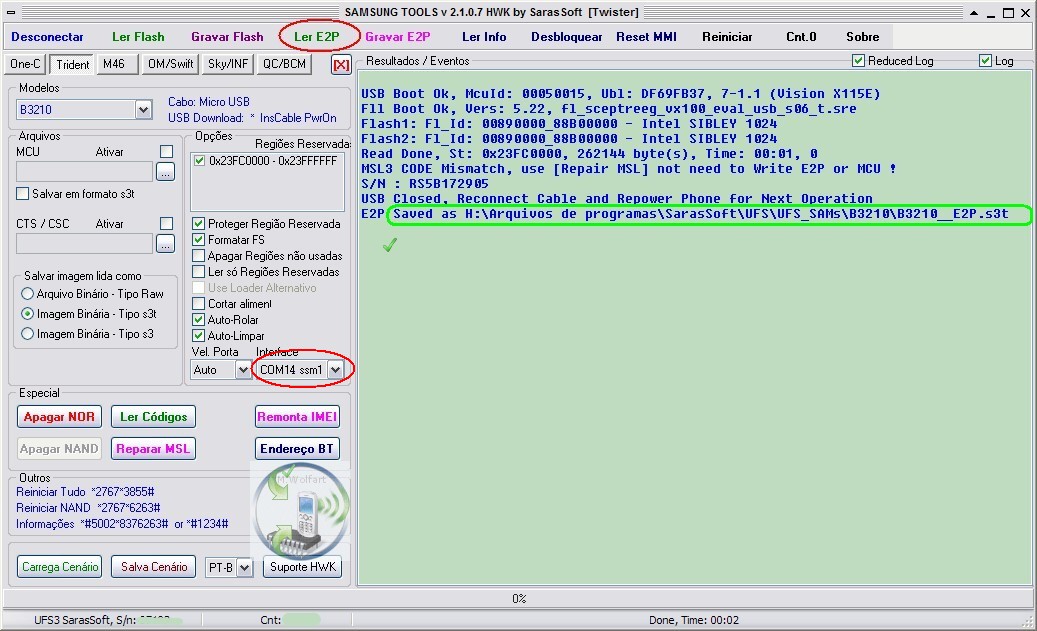Click the MCU file browse button
Screen dimensions: 1037x631
coord(165,172)
